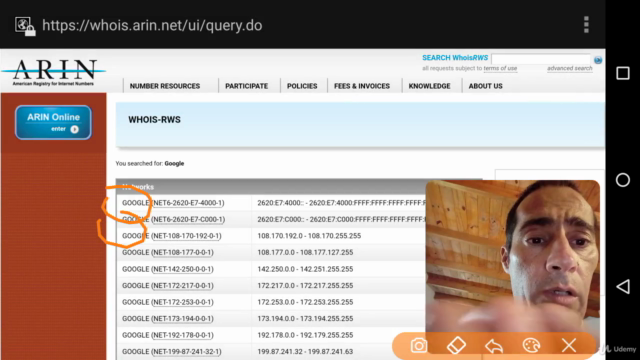Tap the undo arrow in orange toolbar
This screenshot has height=360, width=640.
point(494,346)
